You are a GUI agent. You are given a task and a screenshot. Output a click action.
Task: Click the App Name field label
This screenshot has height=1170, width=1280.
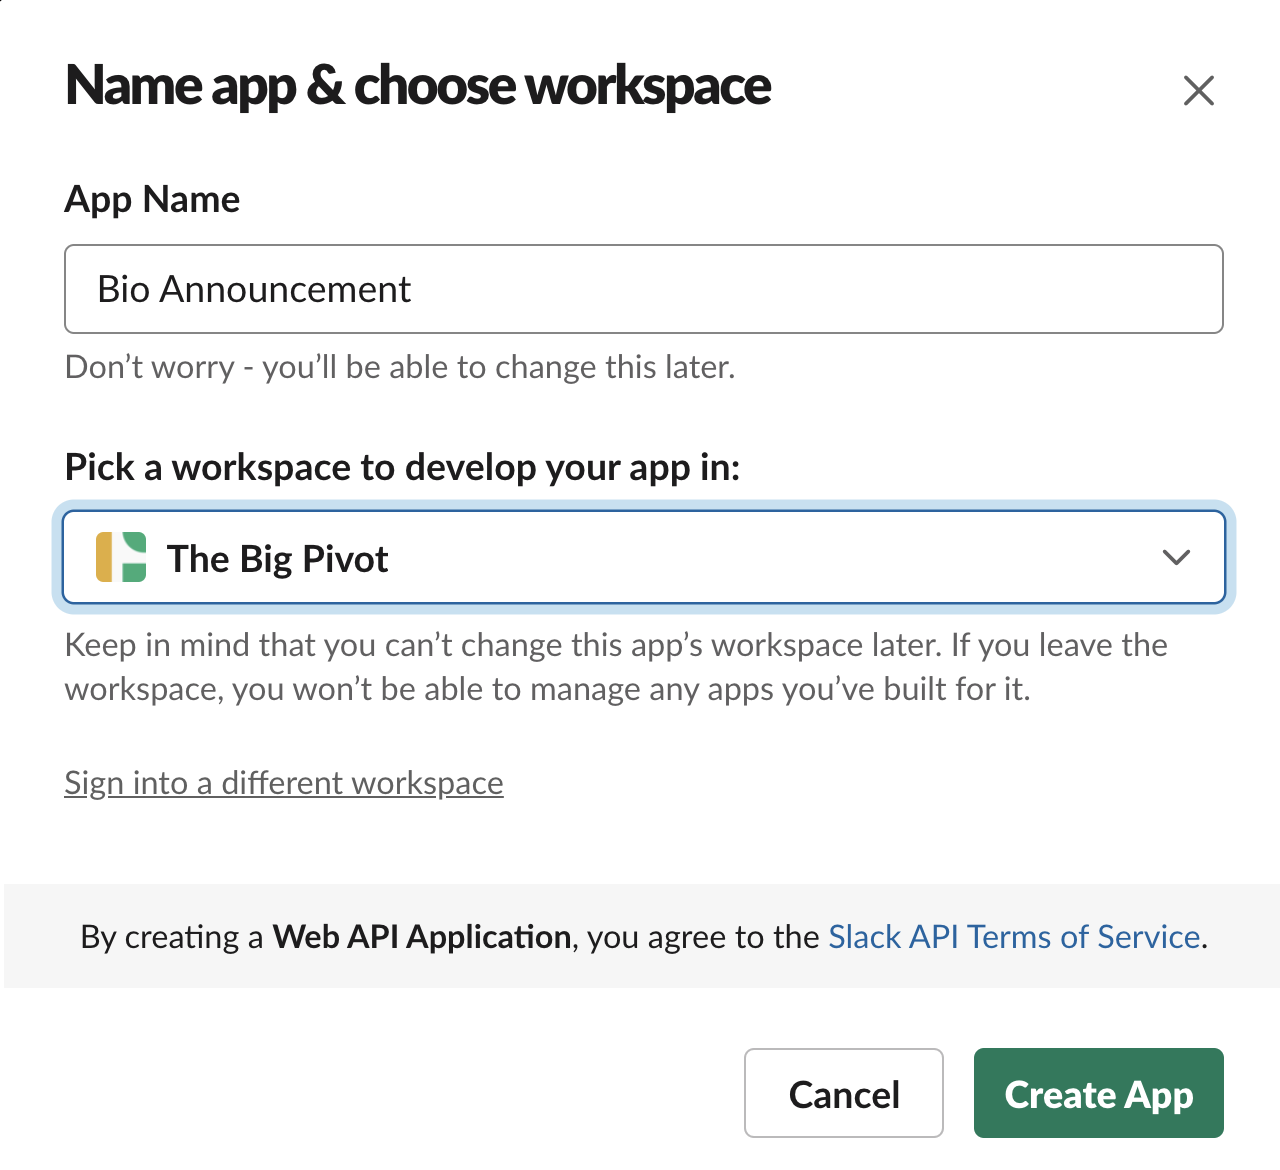152,200
